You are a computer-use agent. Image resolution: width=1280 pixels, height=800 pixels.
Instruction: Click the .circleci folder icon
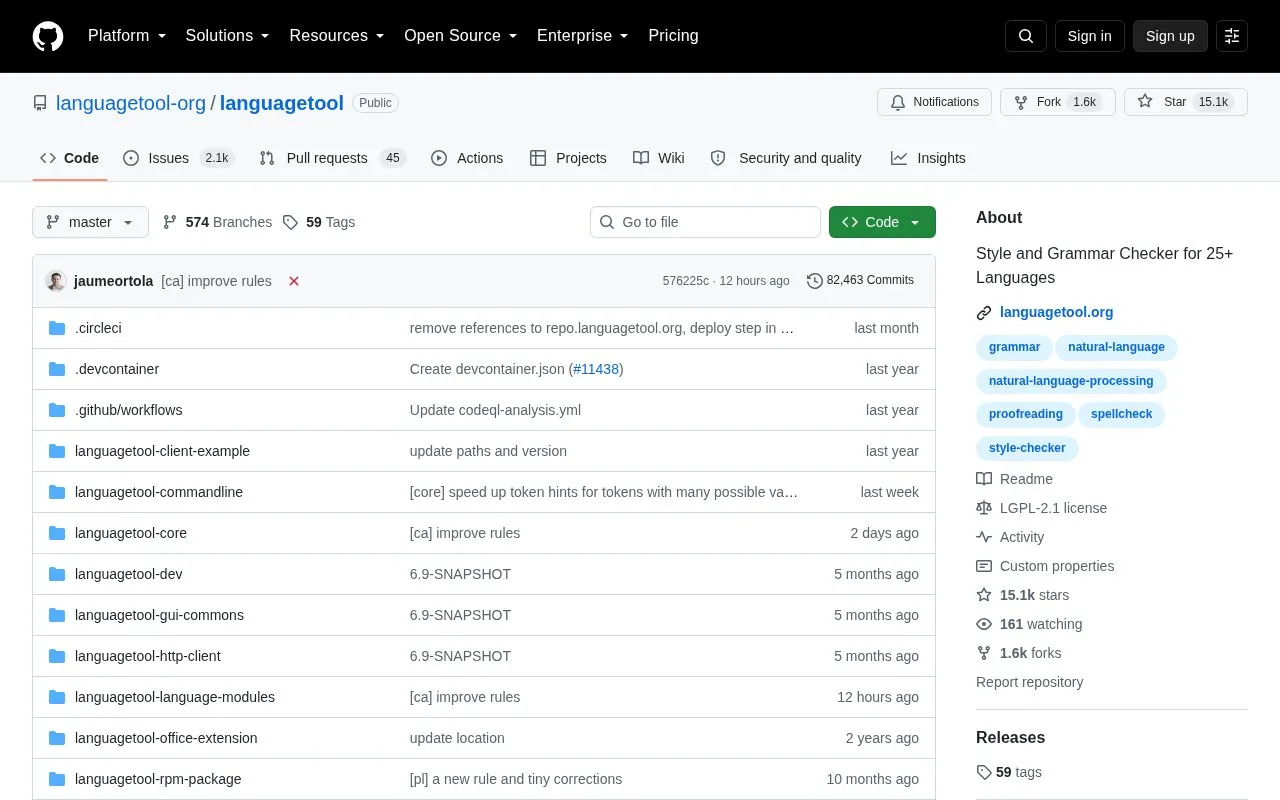[x=57, y=328]
